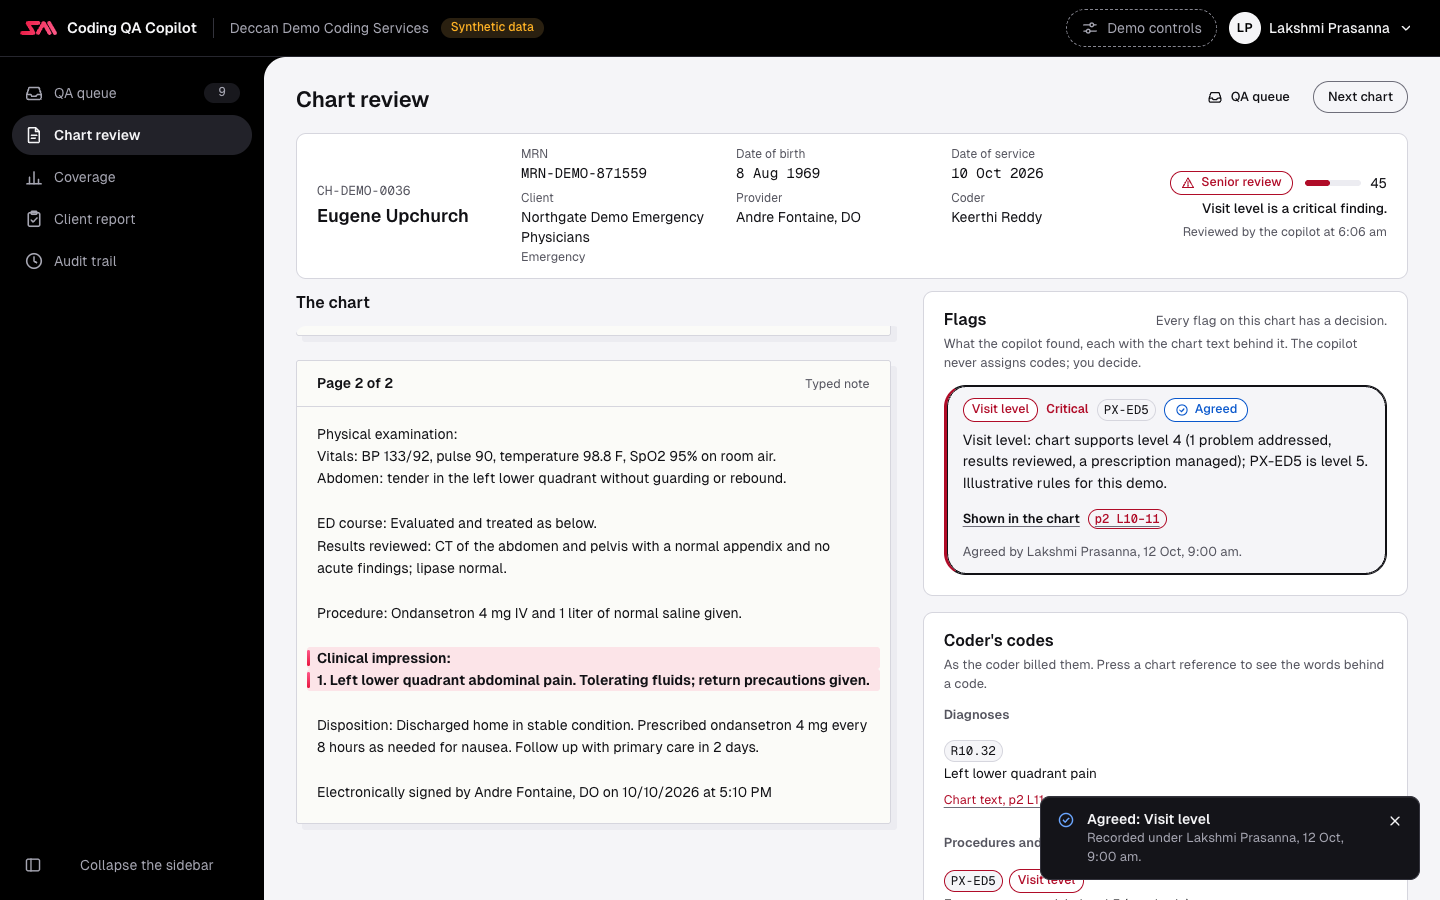This screenshot has height=900, width=1440.
Task: Dismiss the Agreed: Visit level notification
Action: tap(1395, 821)
